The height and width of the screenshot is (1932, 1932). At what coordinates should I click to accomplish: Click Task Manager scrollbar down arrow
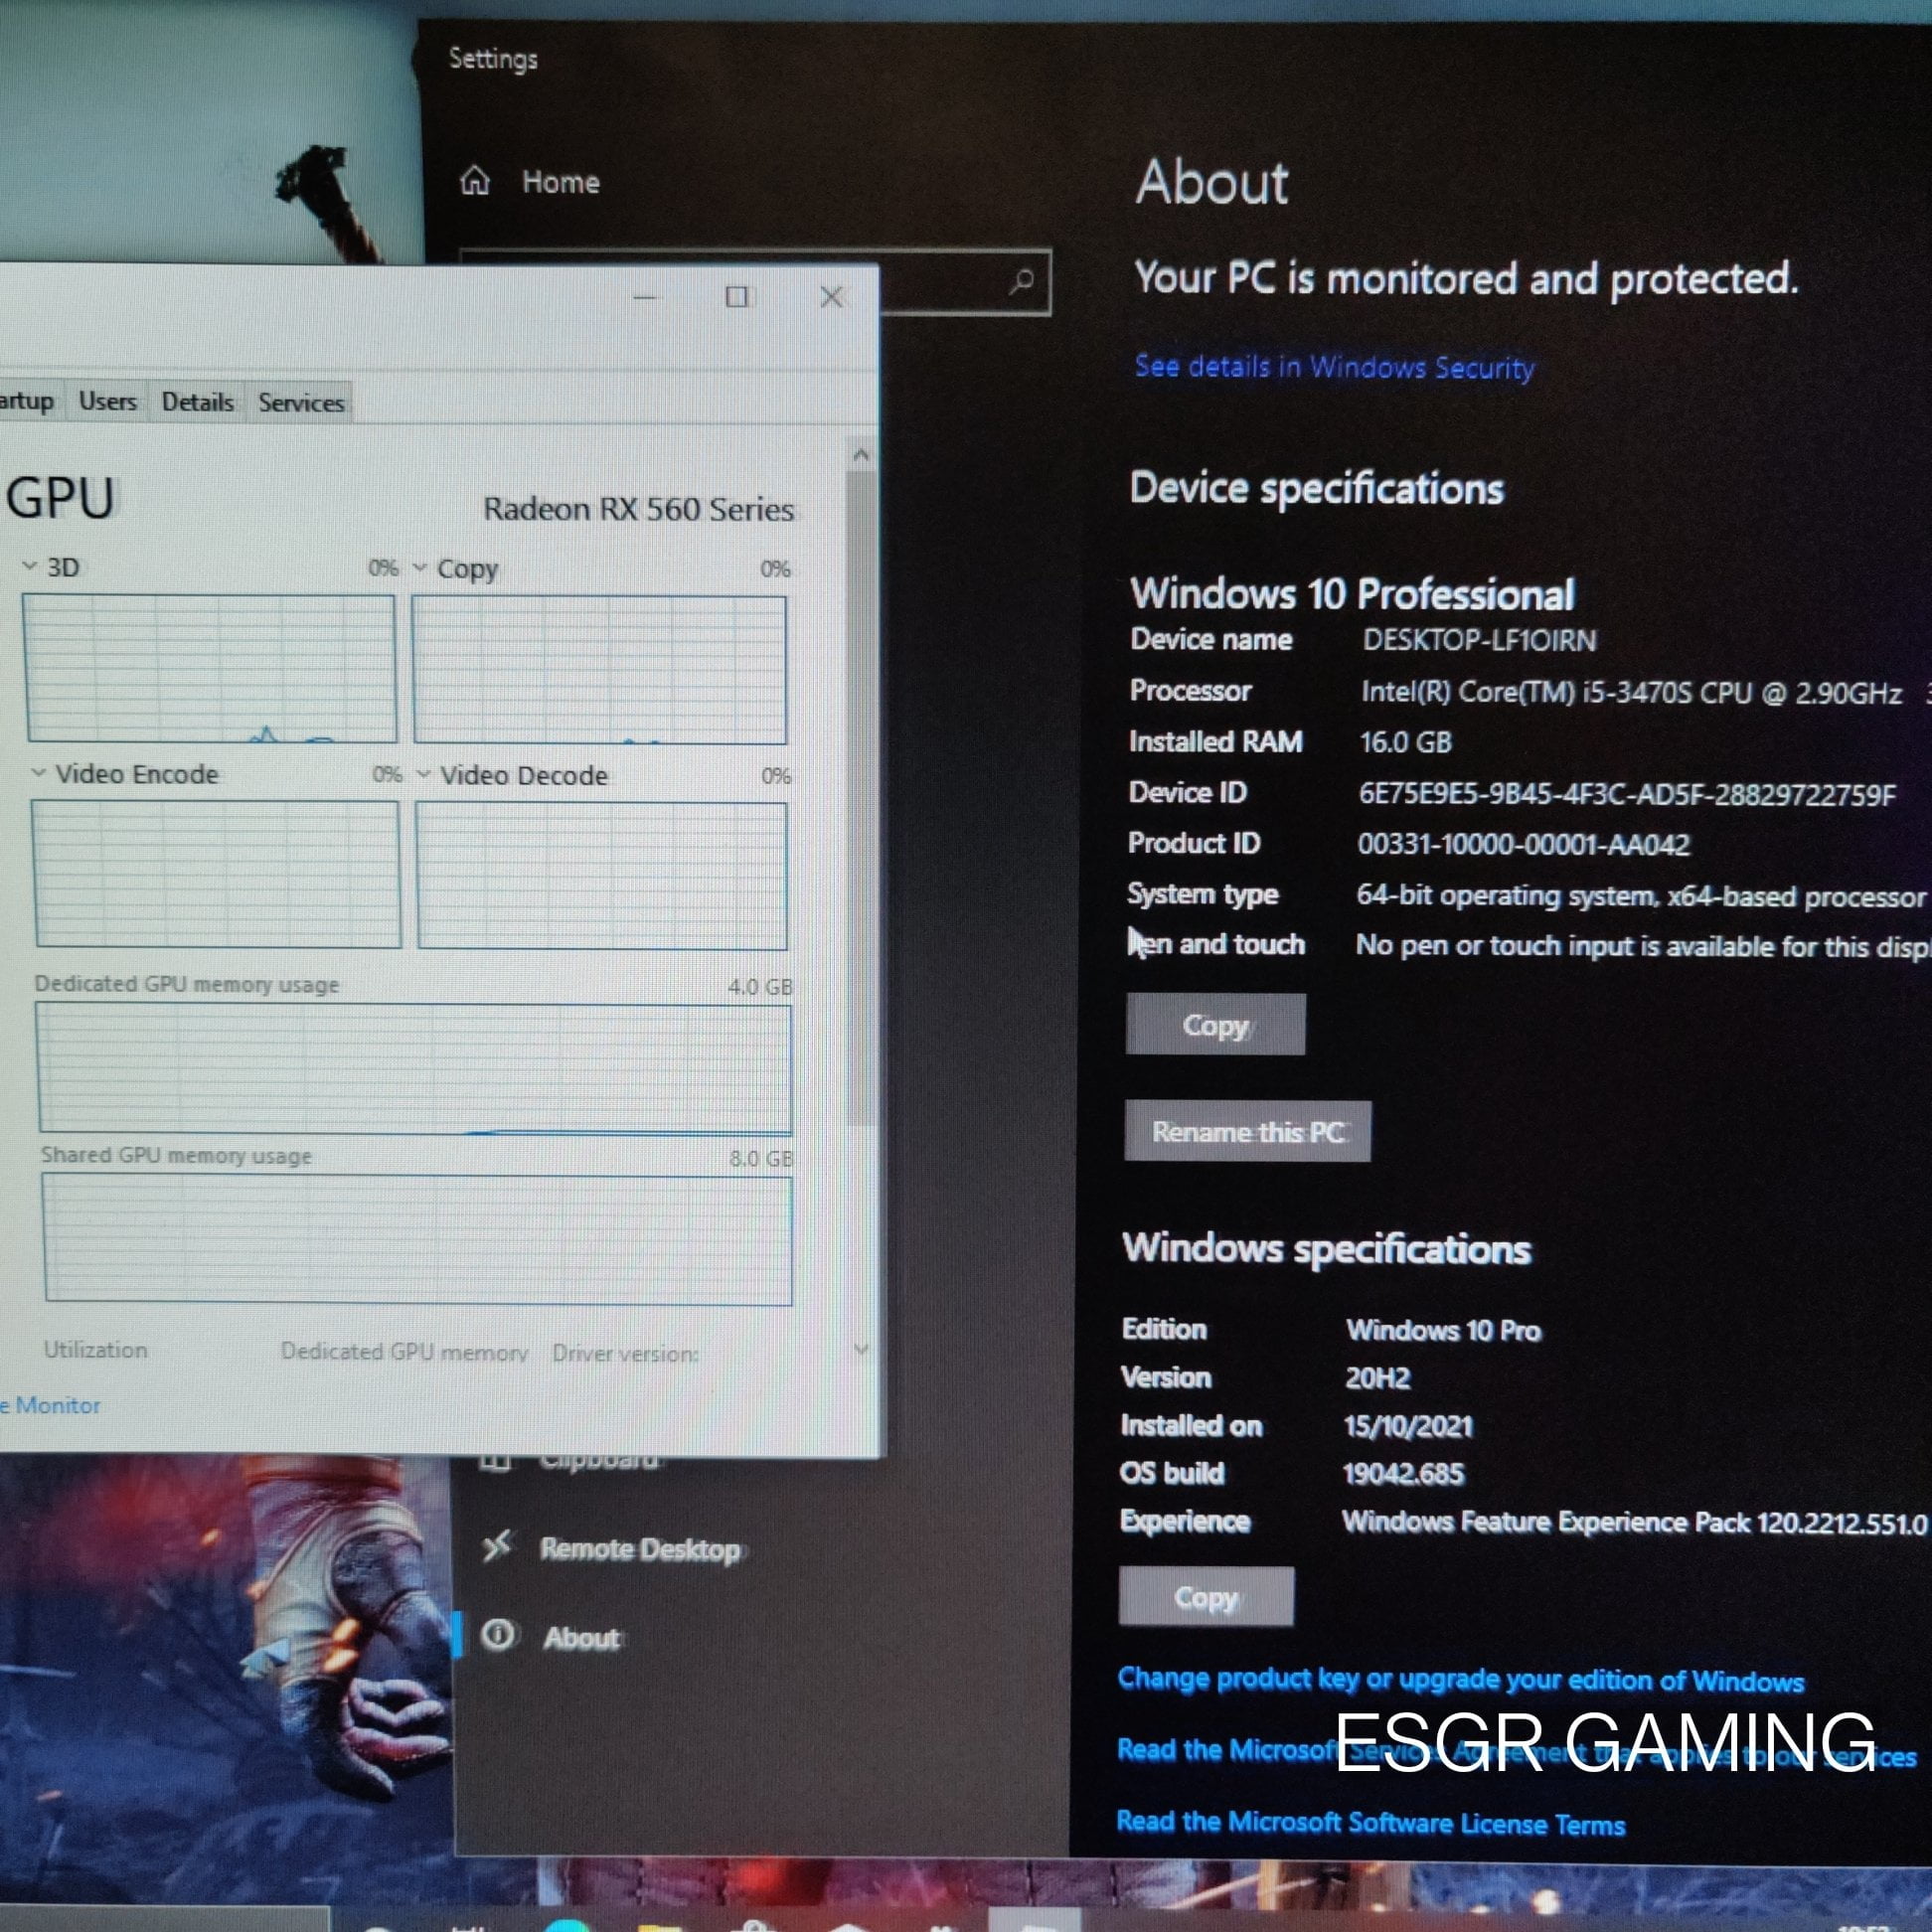[x=863, y=1350]
